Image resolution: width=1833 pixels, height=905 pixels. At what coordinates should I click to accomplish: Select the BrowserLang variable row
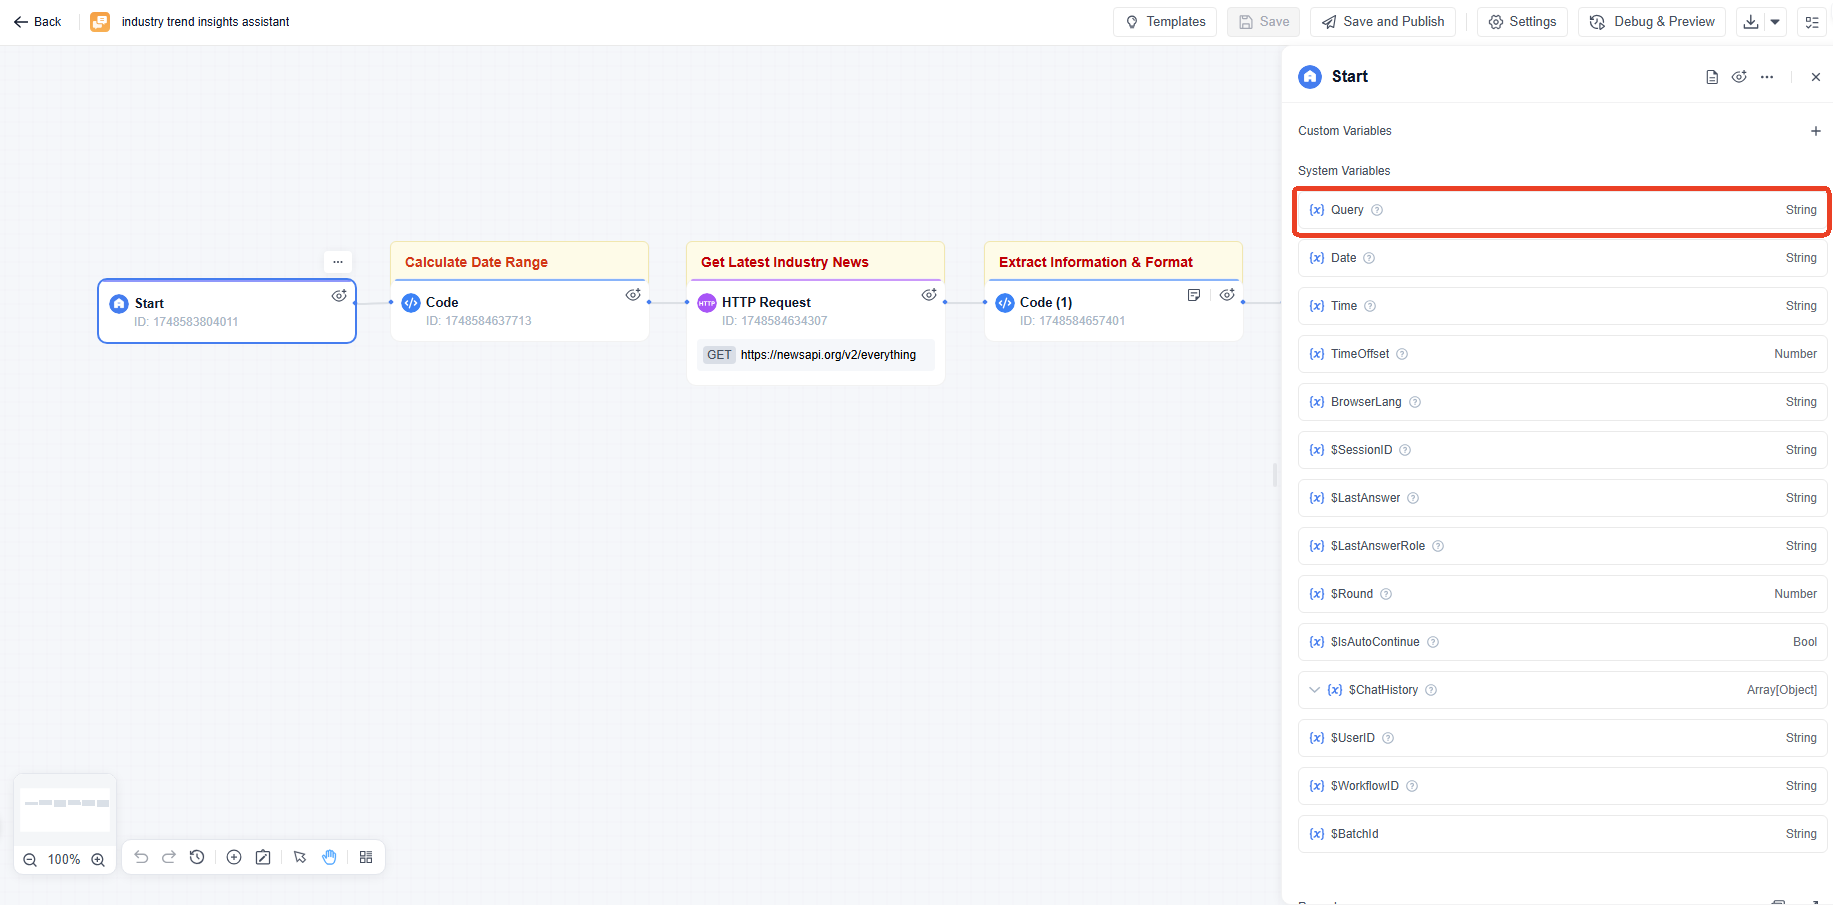coord(1562,402)
